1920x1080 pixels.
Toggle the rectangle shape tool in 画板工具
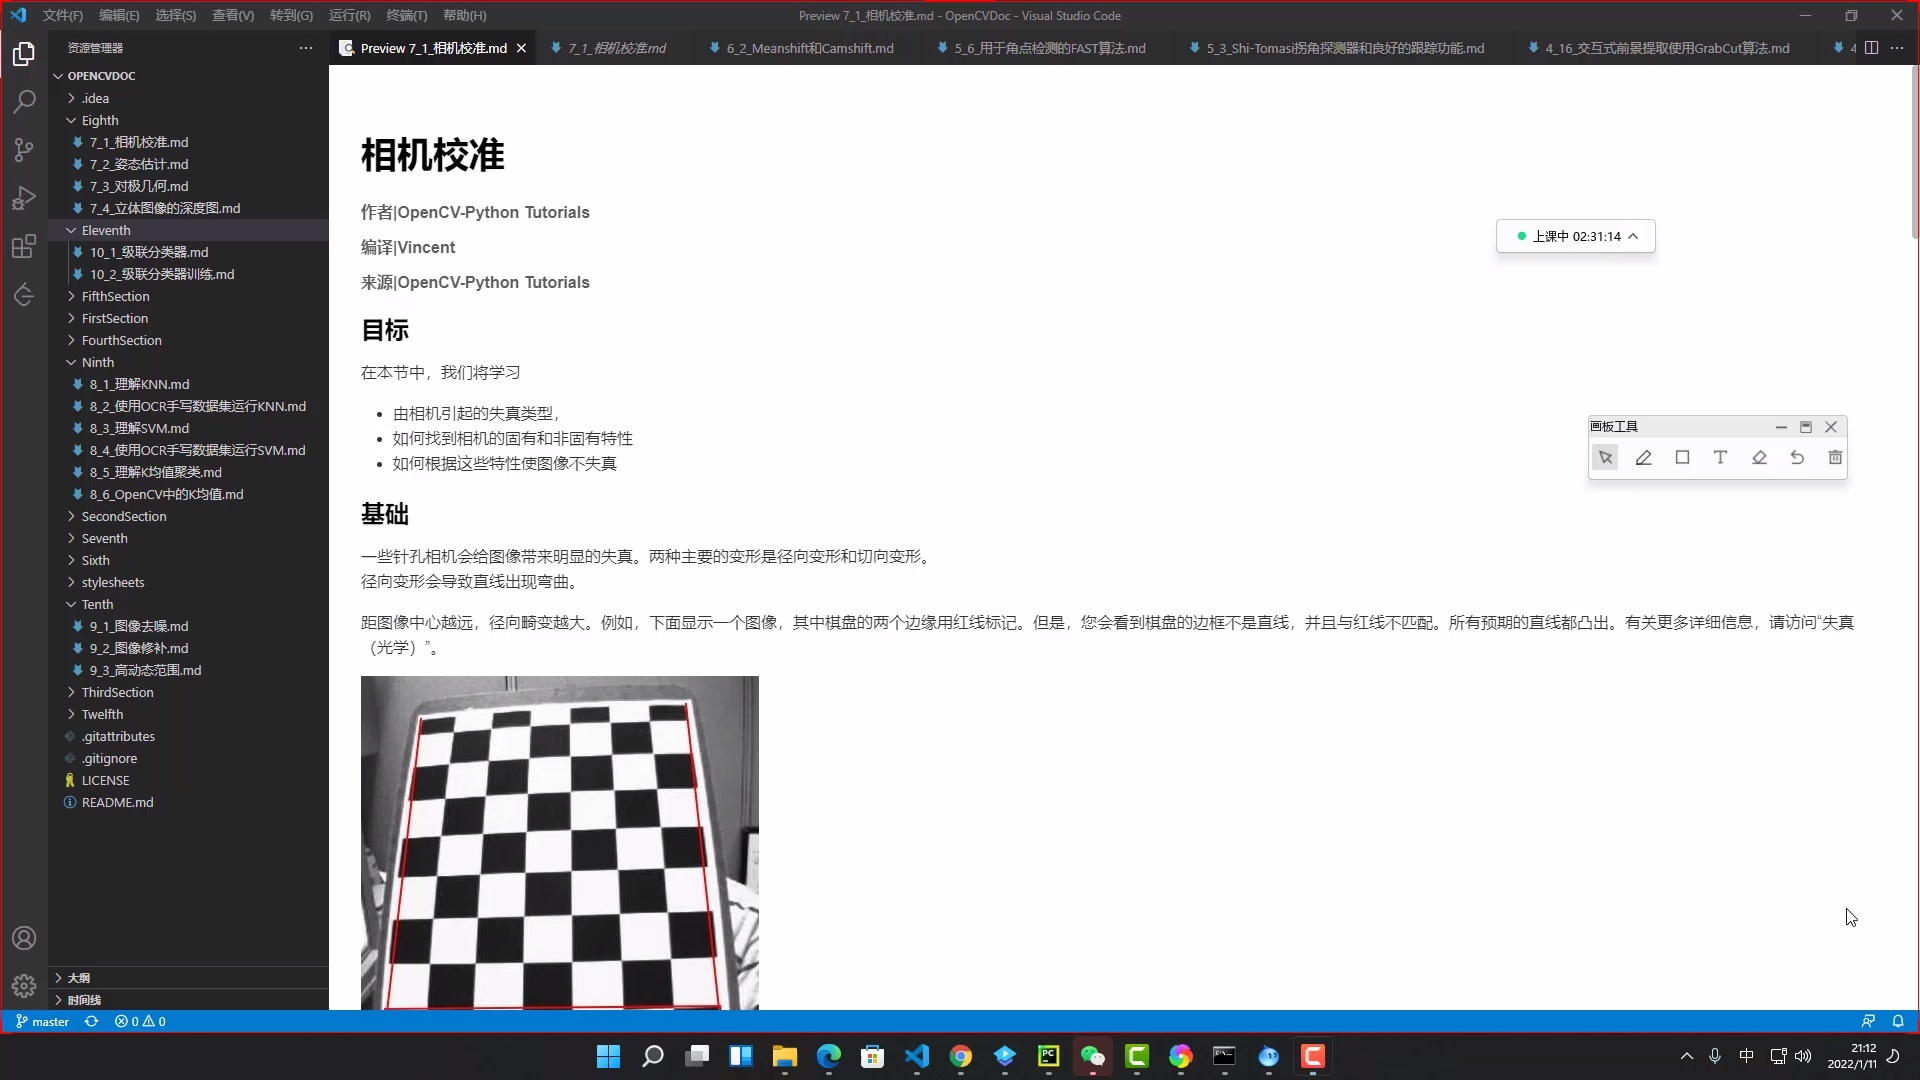click(1682, 457)
